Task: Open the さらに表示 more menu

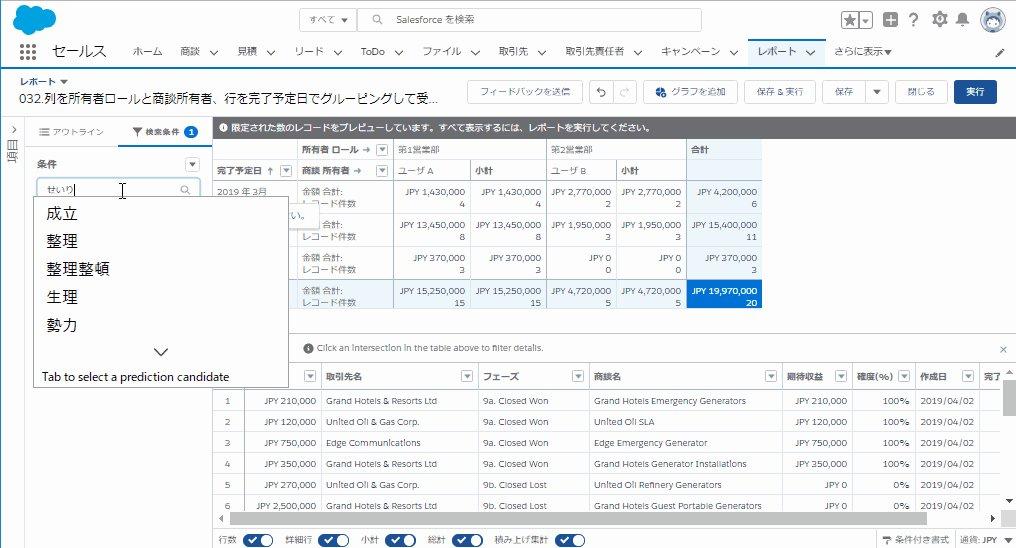Action: [862, 52]
